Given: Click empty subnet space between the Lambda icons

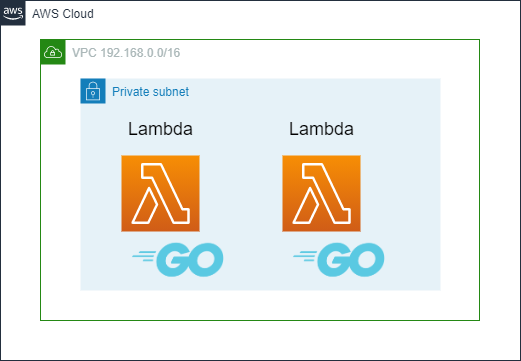Looking at the screenshot, I should point(241,193).
